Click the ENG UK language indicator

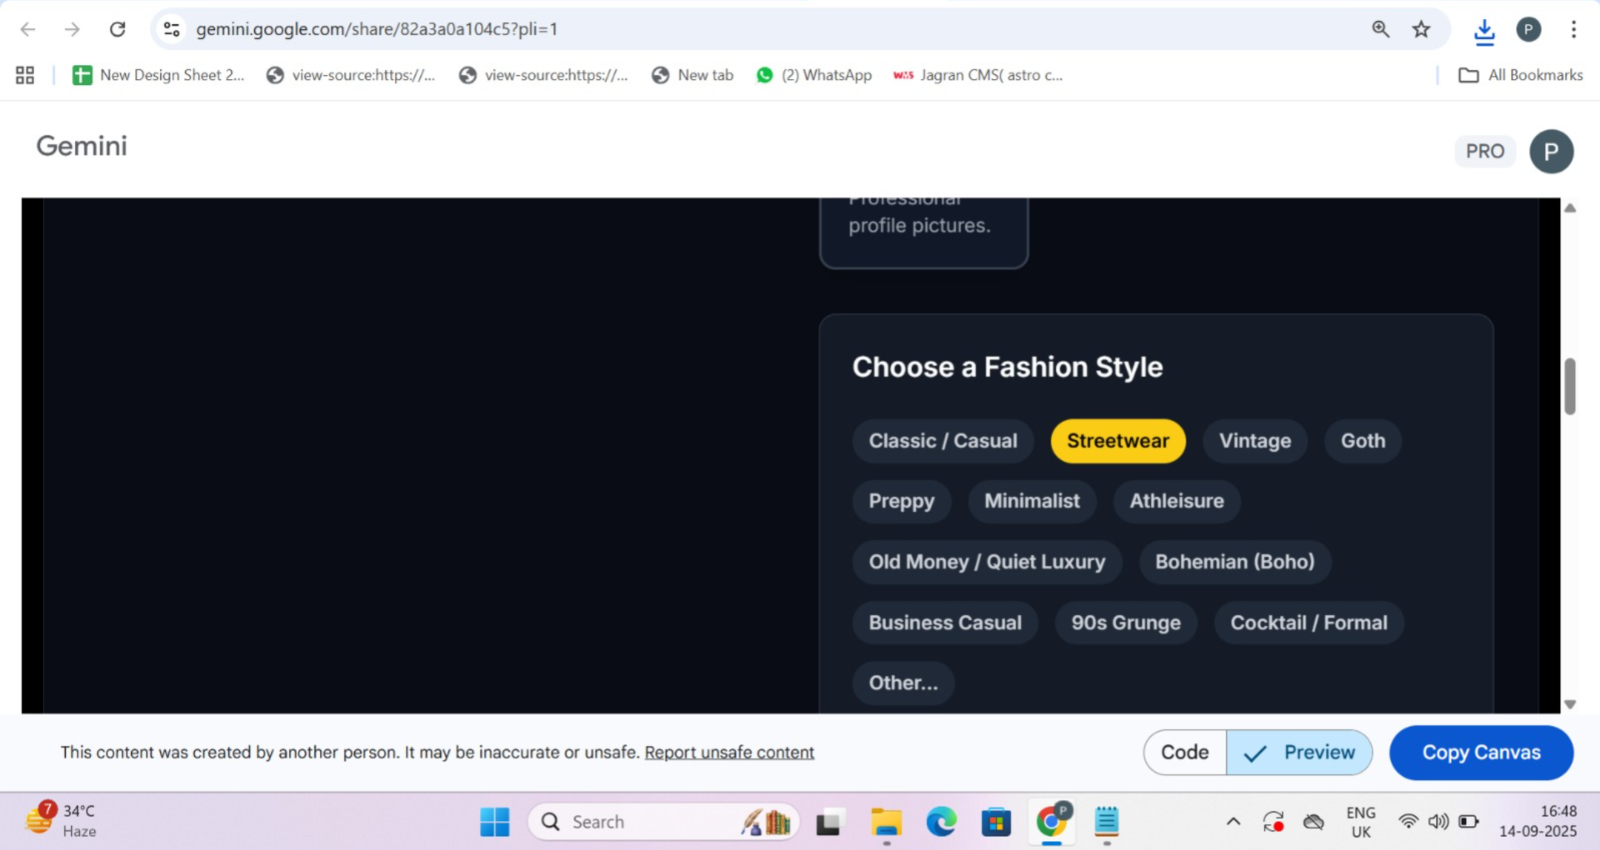(x=1361, y=822)
